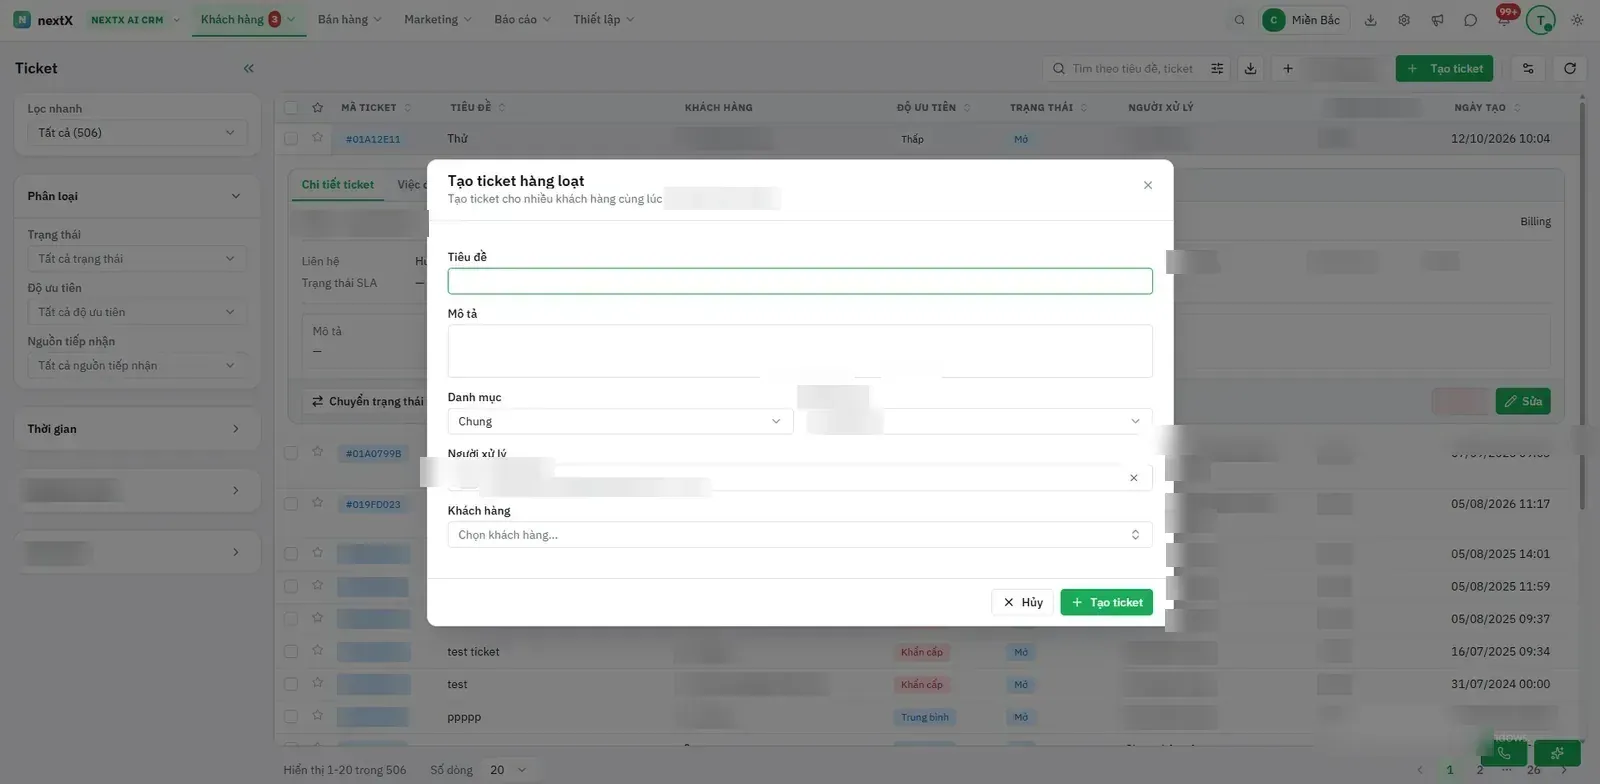The width and height of the screenshot is (1600, 784).
Task: Tick the select-all checkbox in header
Action: click(291, 107)
